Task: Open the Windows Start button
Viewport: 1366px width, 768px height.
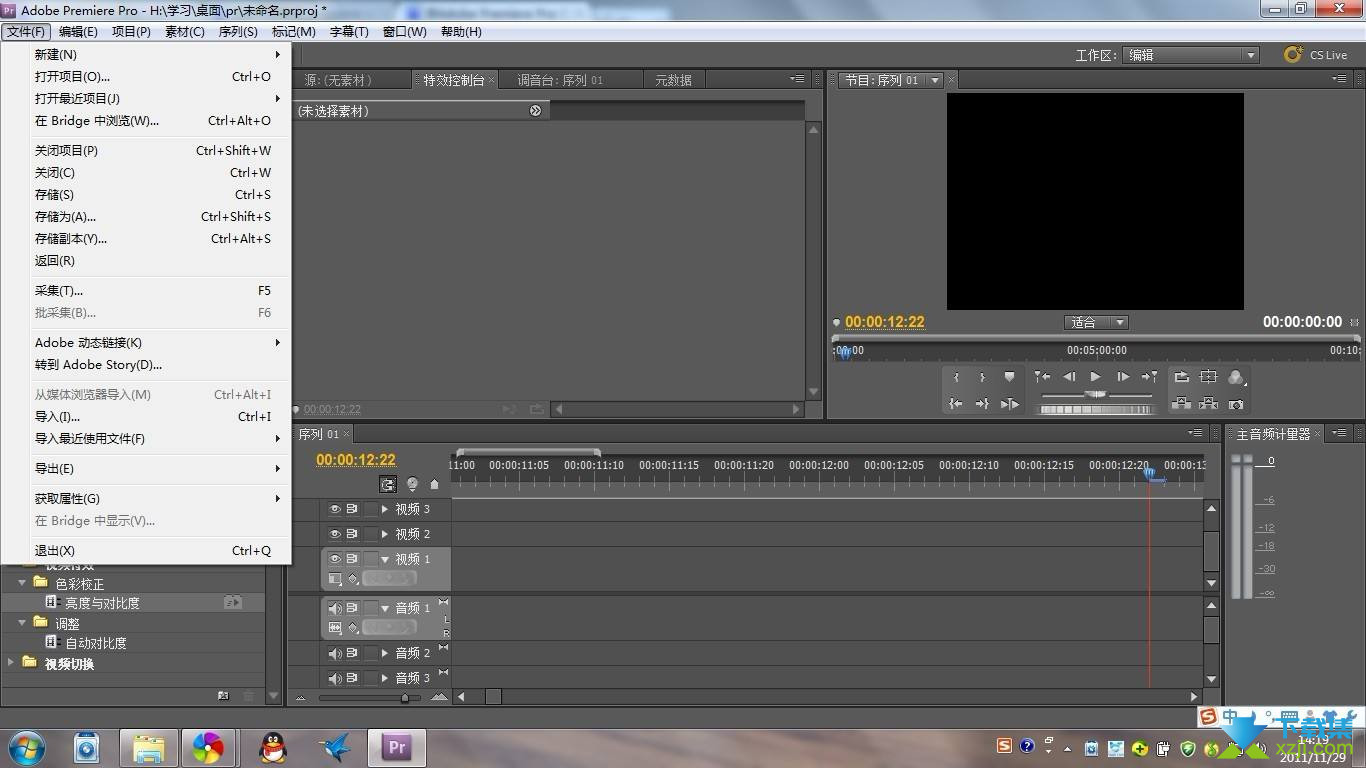Action: pos(27,746)
